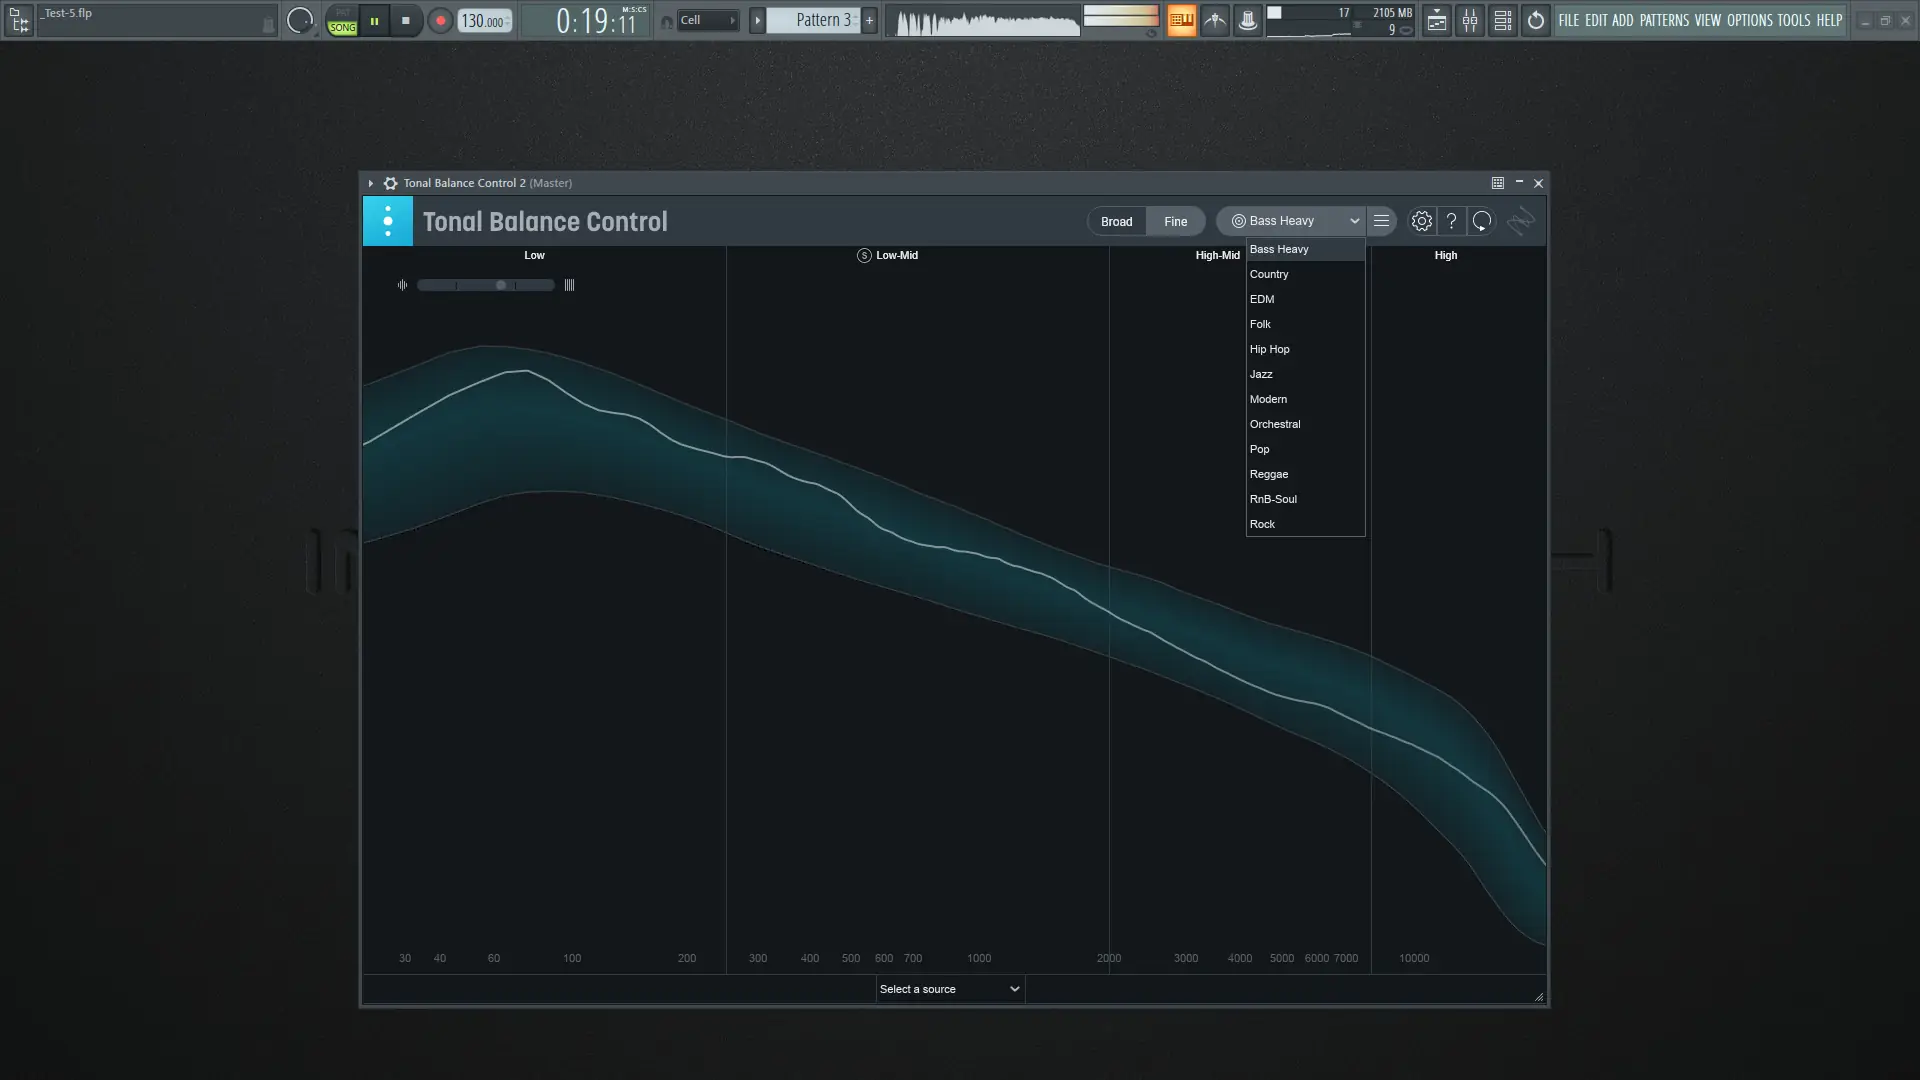
Task: Open the mixer from FL Studio toolbar
Action: coord(1469,20)
